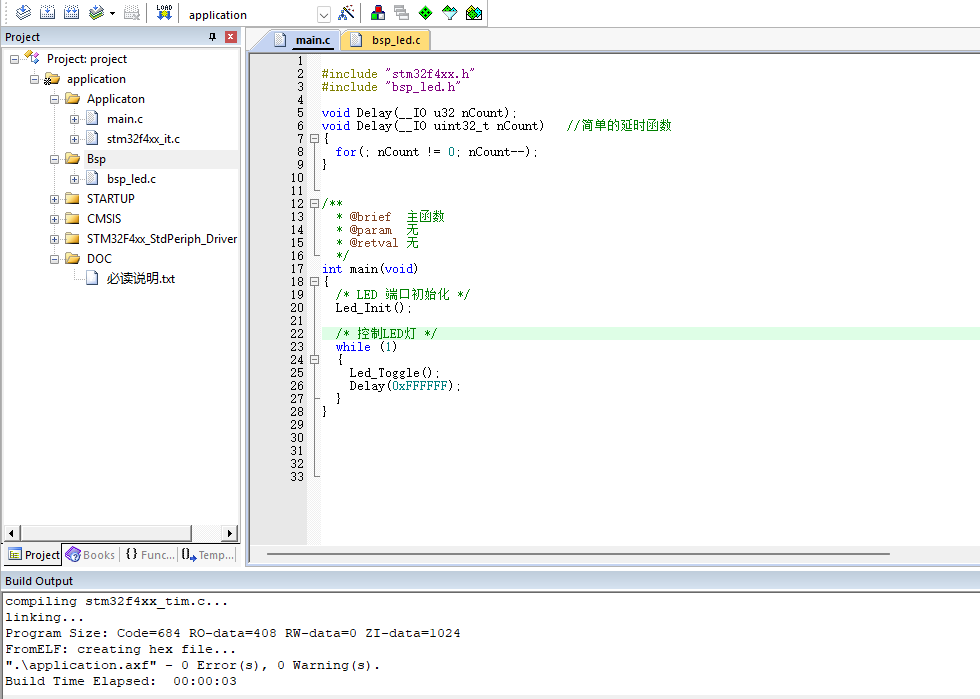Open the Batch Build small dropdown arrow

(112, 13)
